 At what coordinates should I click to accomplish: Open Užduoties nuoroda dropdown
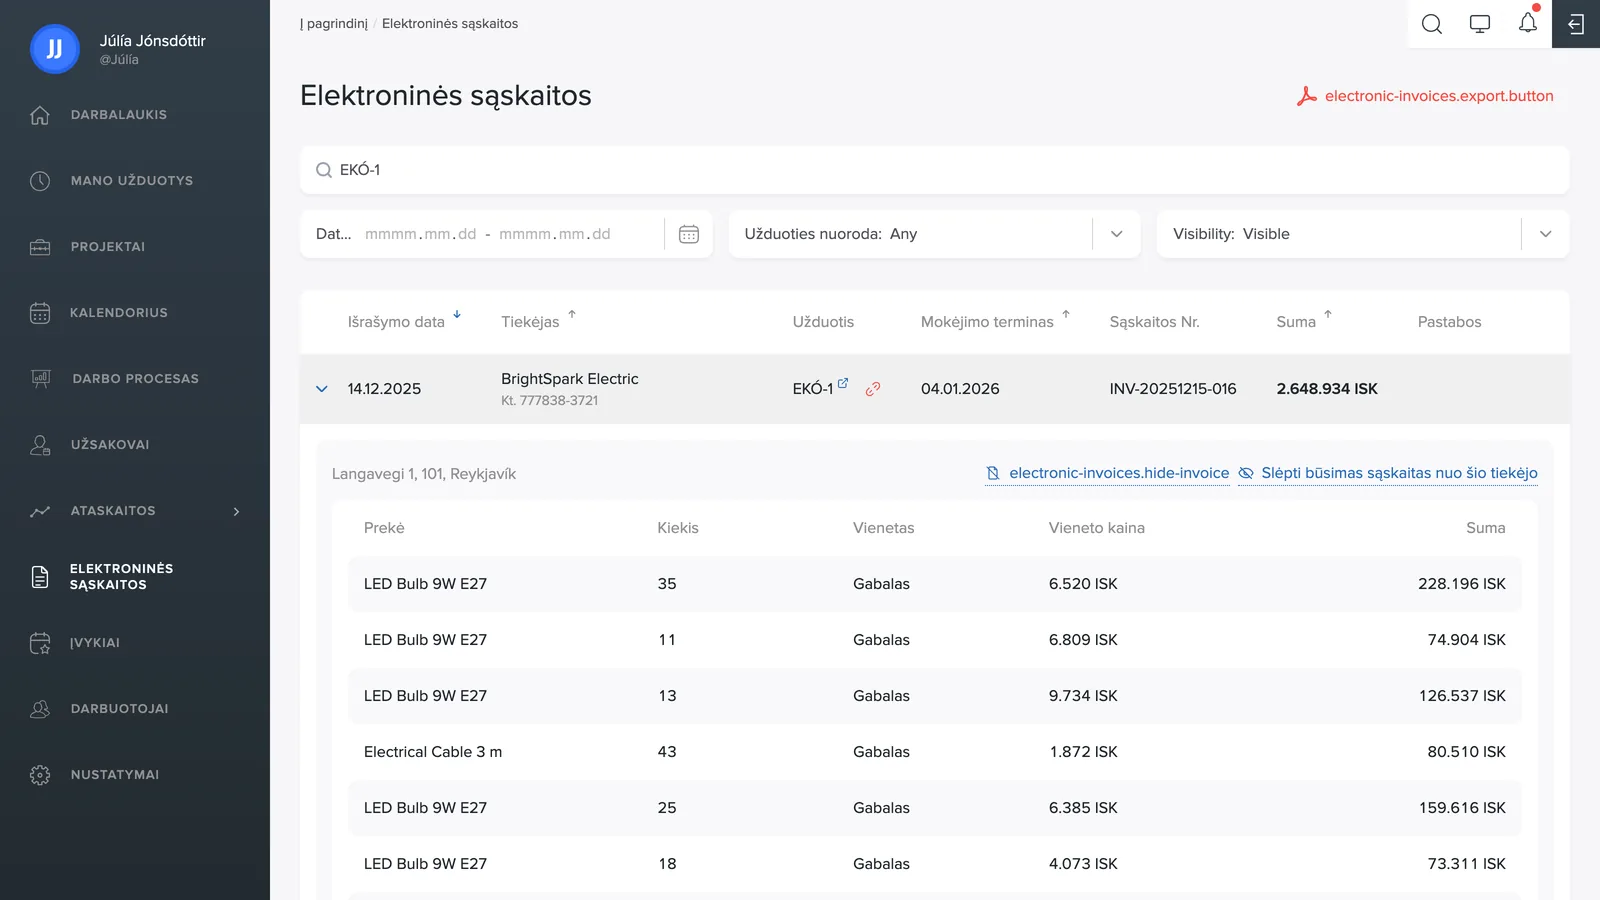1117,234
